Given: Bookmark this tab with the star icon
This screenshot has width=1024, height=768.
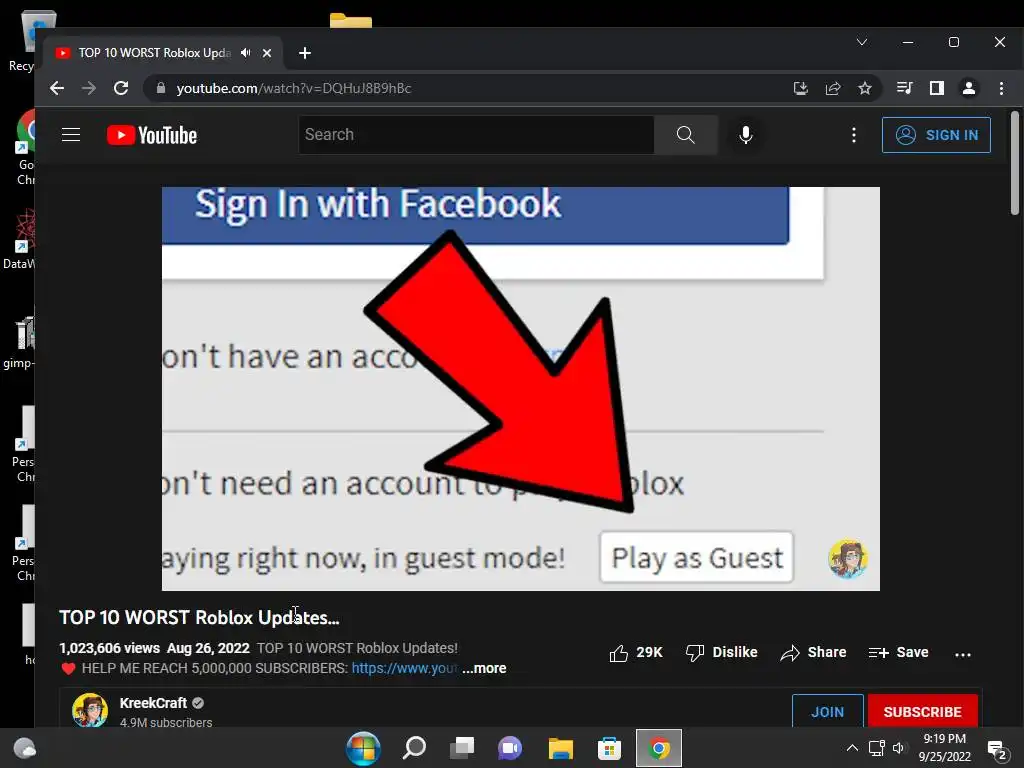Looking at the screenshot, I should 865,88.
